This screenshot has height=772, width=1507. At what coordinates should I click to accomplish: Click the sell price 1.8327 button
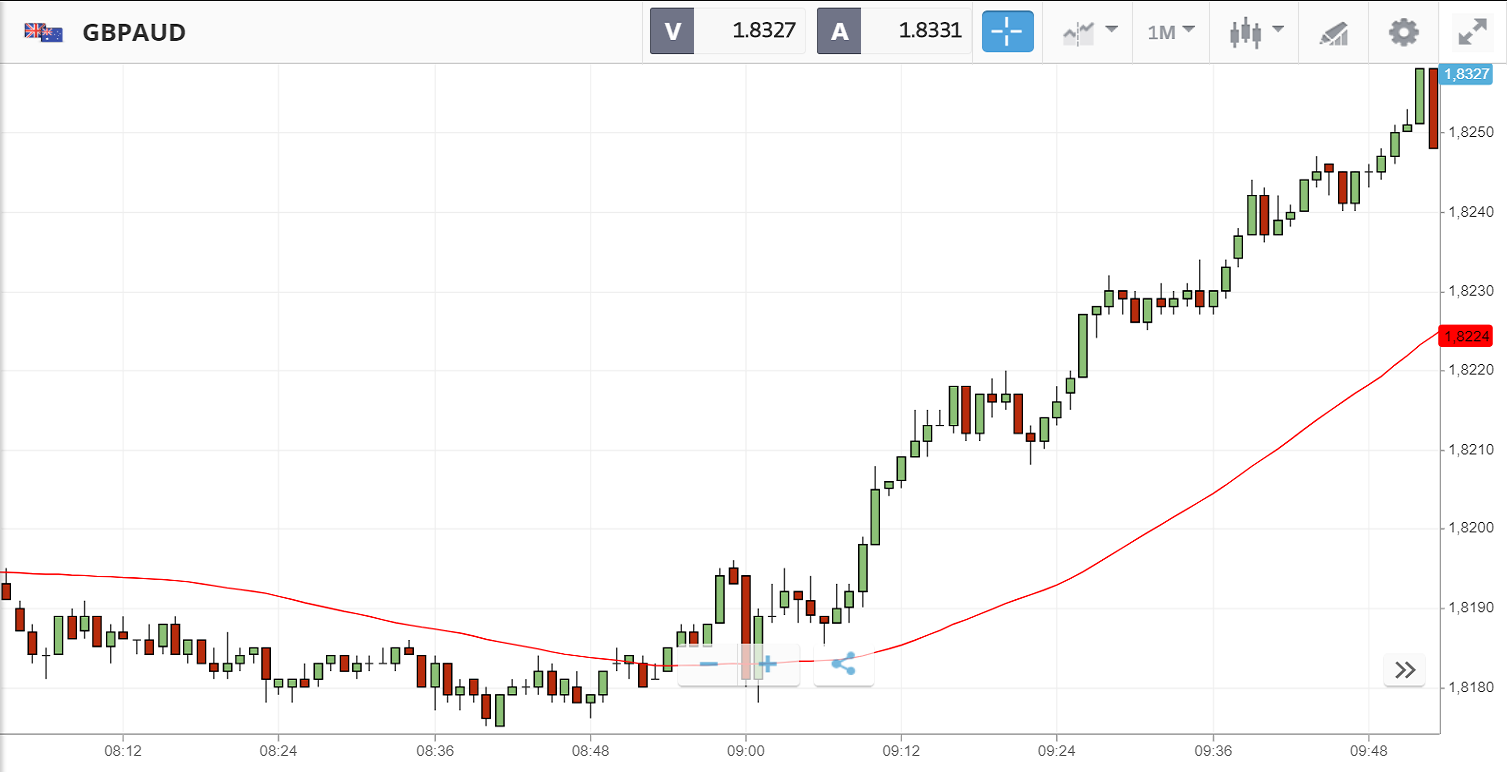point(728,31)
